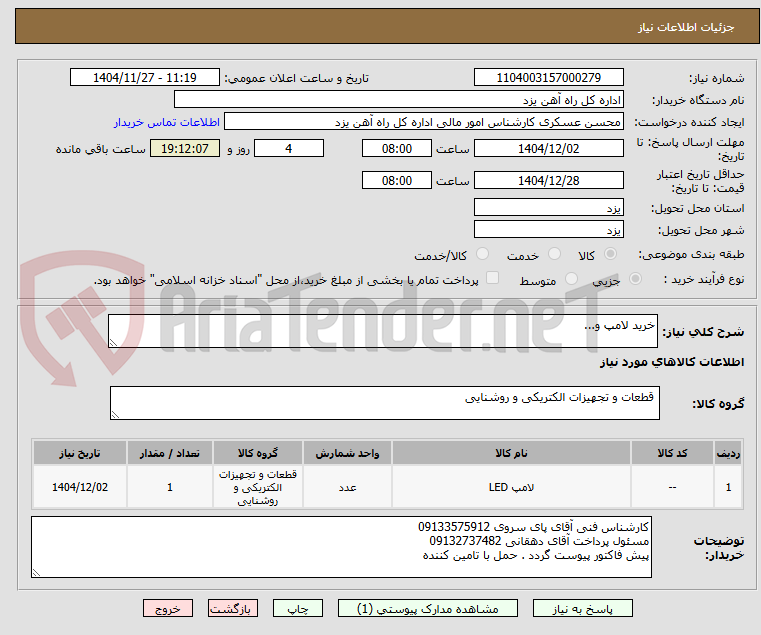Screen dimensions: 761x635
Task: Select the کالا/خدمت radio button
Action: (482, 254)
